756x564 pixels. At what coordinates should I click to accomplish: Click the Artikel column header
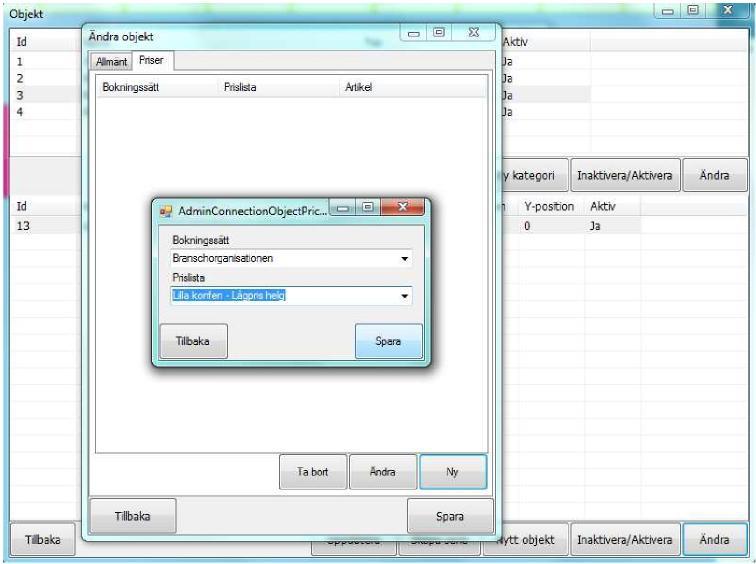click(414, 87)
